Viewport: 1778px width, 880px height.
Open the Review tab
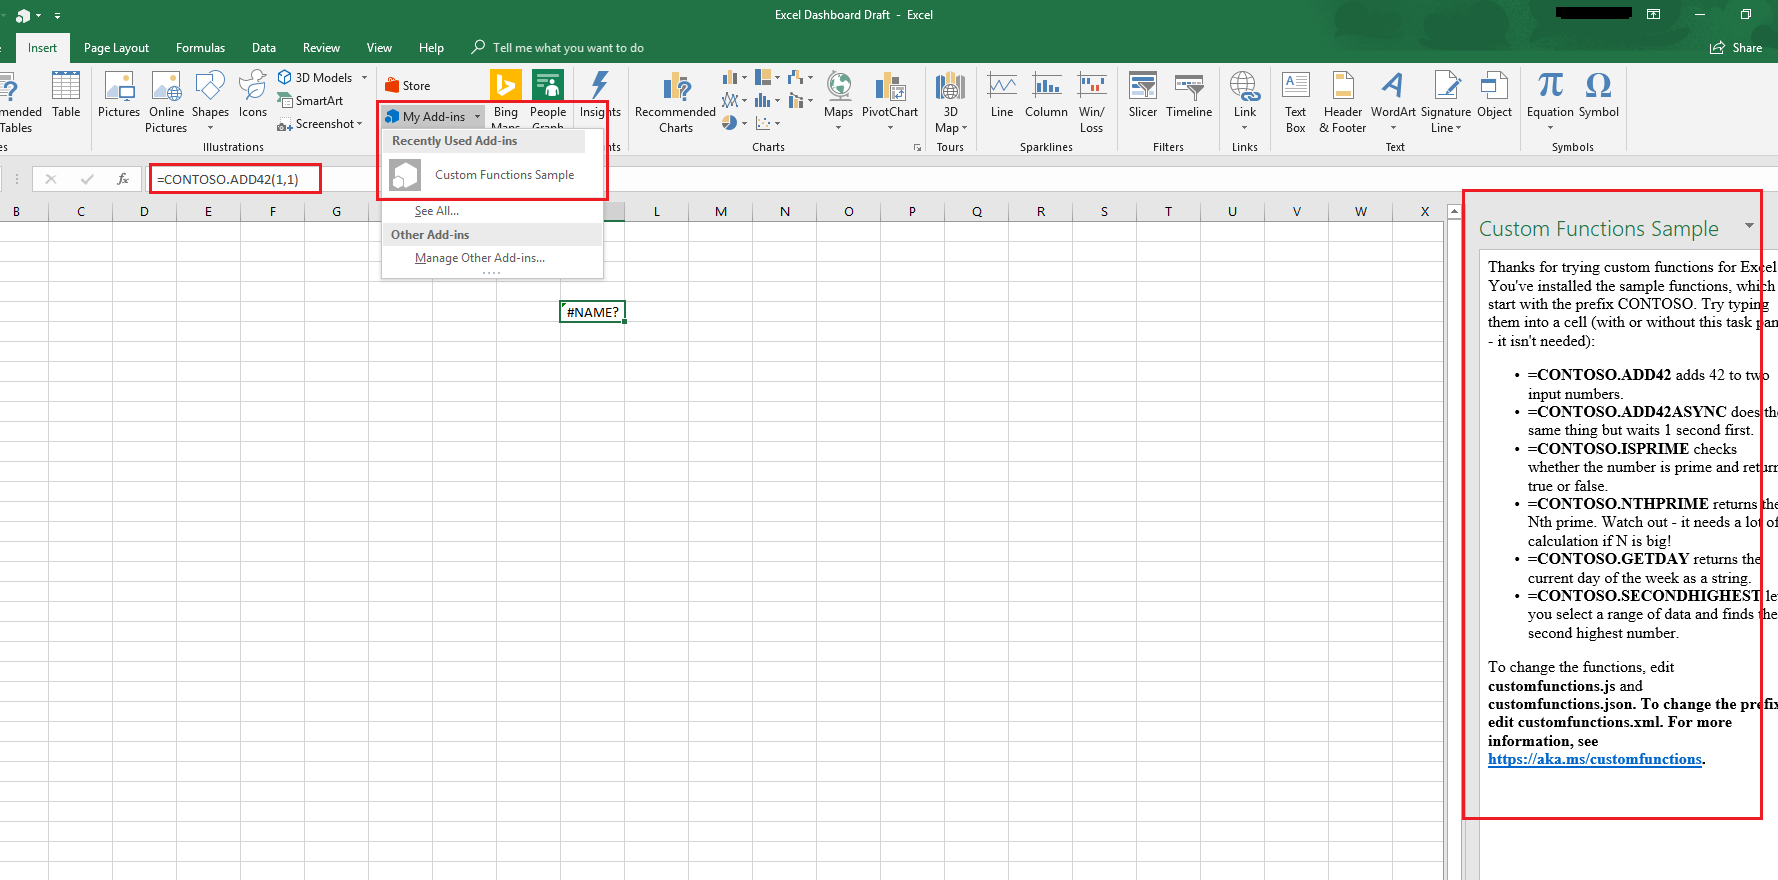[321, 48]
